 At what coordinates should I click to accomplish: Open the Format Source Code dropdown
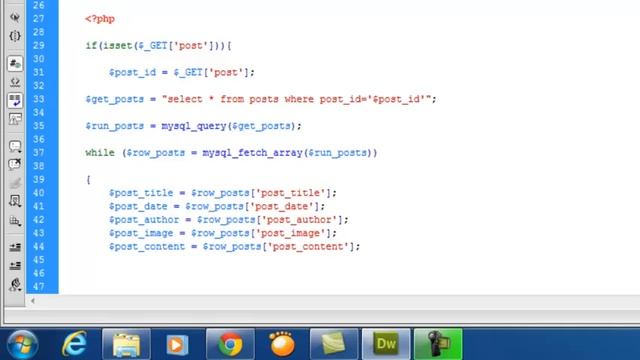pyautogui.click(x=15, y=284)
